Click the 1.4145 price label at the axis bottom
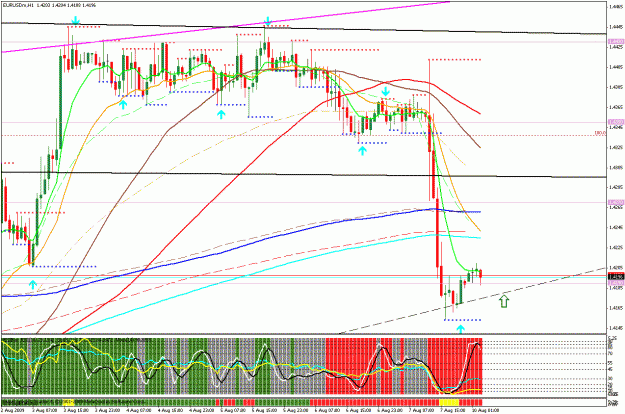This screenshot has width=625, height=414. click(615, 328)
